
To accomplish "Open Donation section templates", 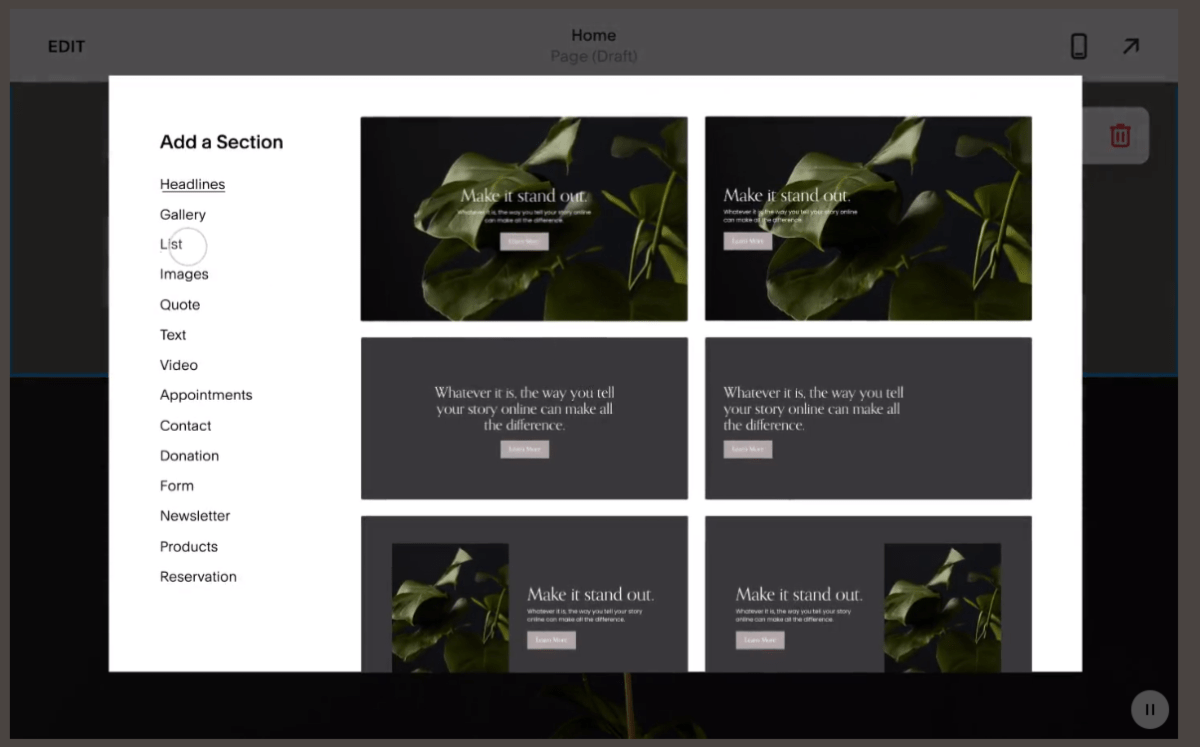I will click(189, 455).
